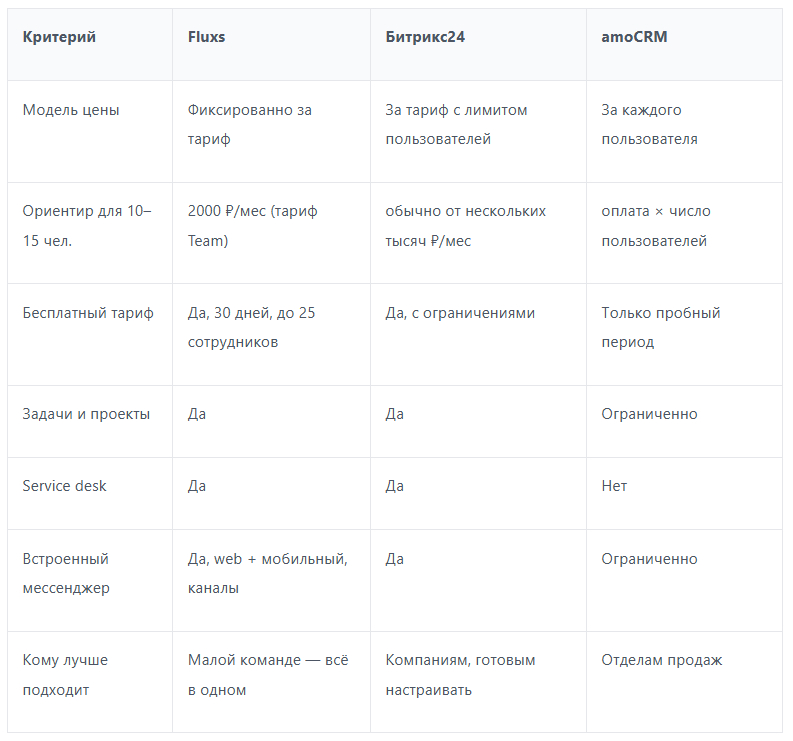Select the Отделам продаж cell
This screenshot has width=793, height=741.
[x=662, y=661]
